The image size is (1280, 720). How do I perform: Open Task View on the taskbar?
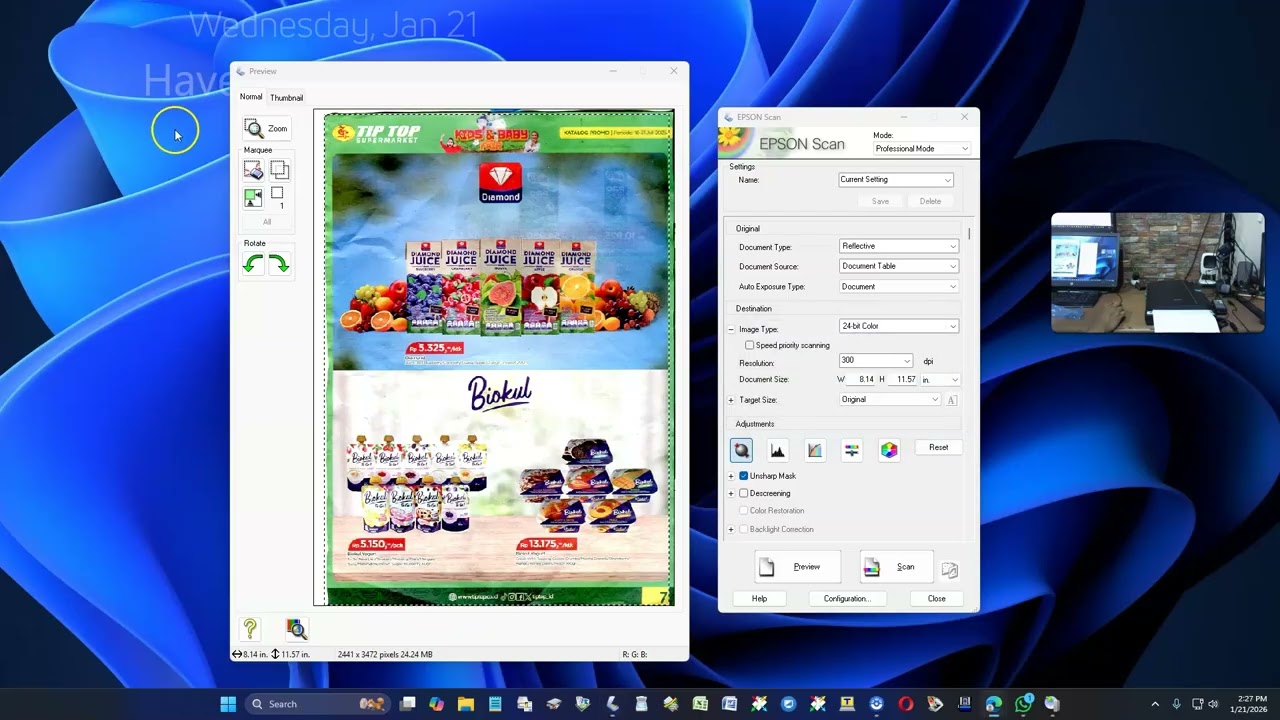coord(407,704)
